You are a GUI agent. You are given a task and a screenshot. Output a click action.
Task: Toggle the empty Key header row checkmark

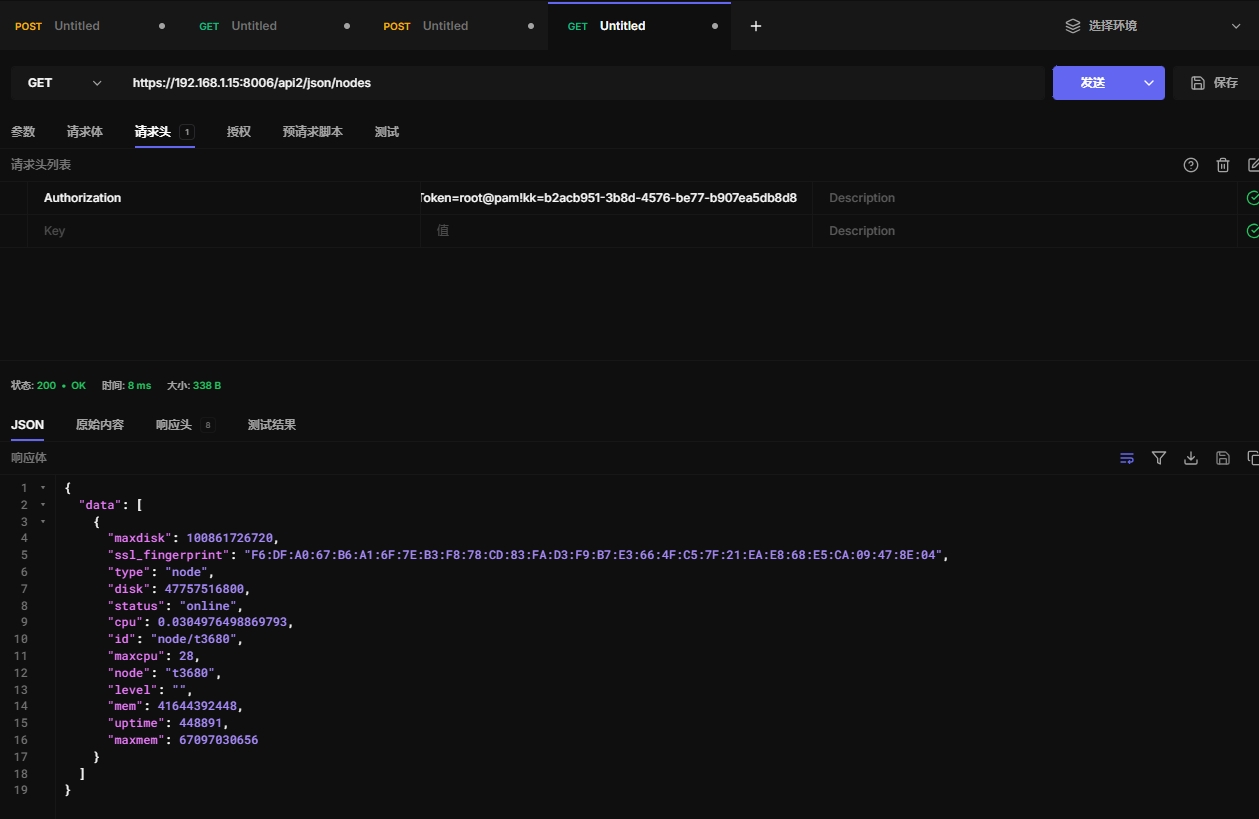[x=1252, y=231]
